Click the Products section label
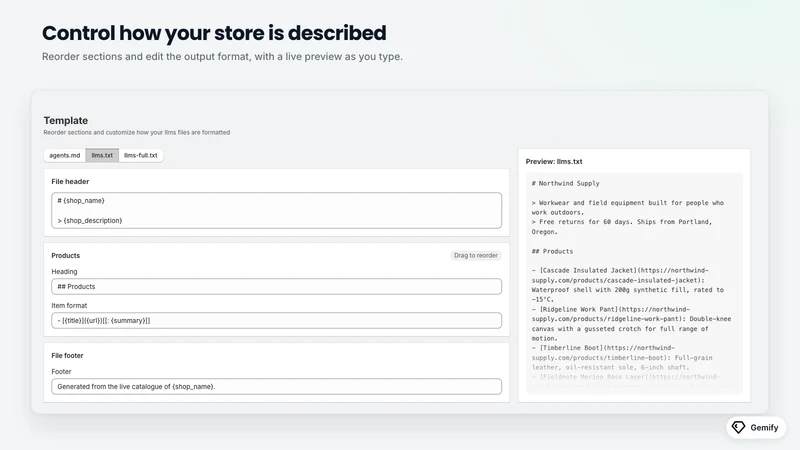 pyautogui.click(x=66, y=256)
